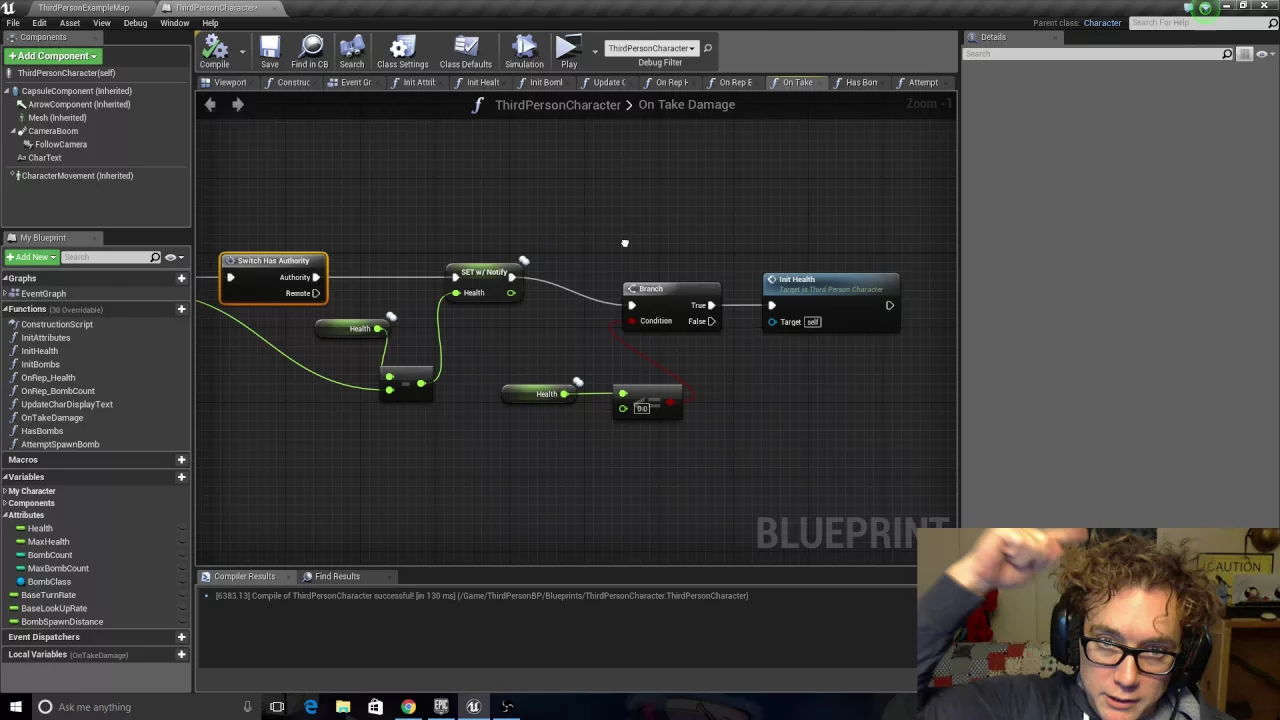Click ThirdPersonCharacter in the graph breadcrumb
The height and width of the screenshot is (720, 1280).
[558, 104]
